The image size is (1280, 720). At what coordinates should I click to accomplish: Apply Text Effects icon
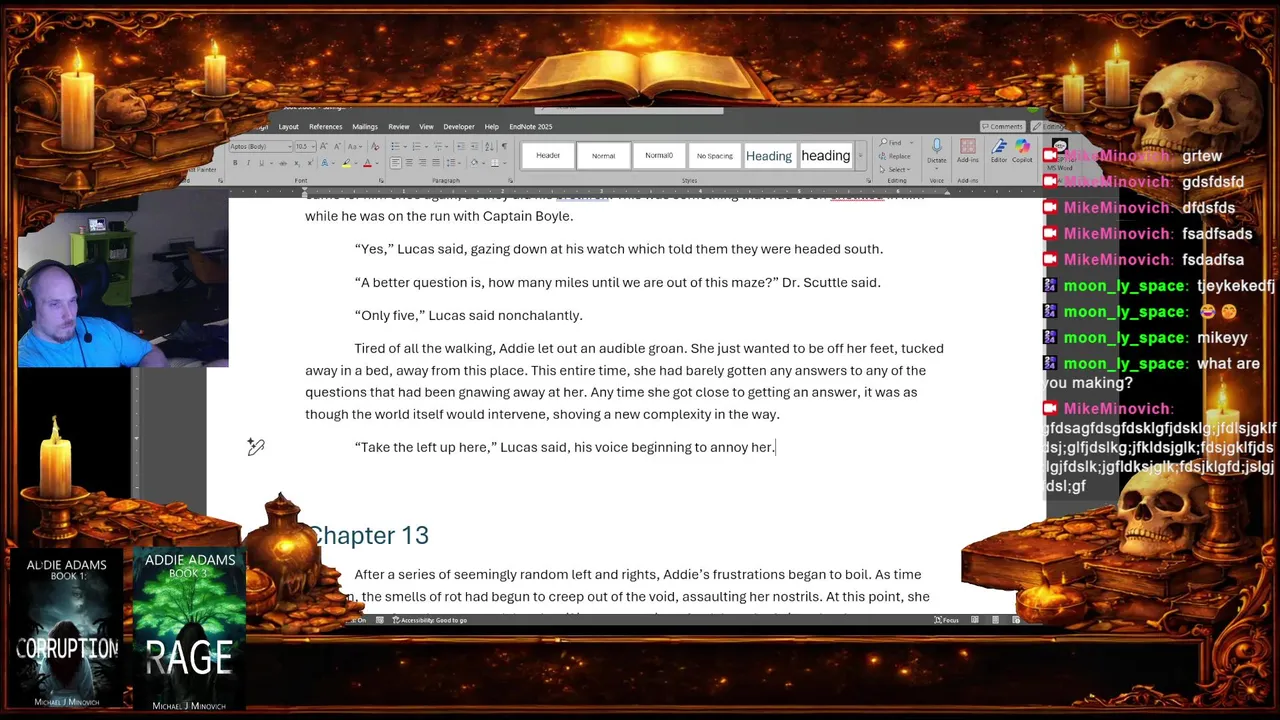[x=324, y=163]
